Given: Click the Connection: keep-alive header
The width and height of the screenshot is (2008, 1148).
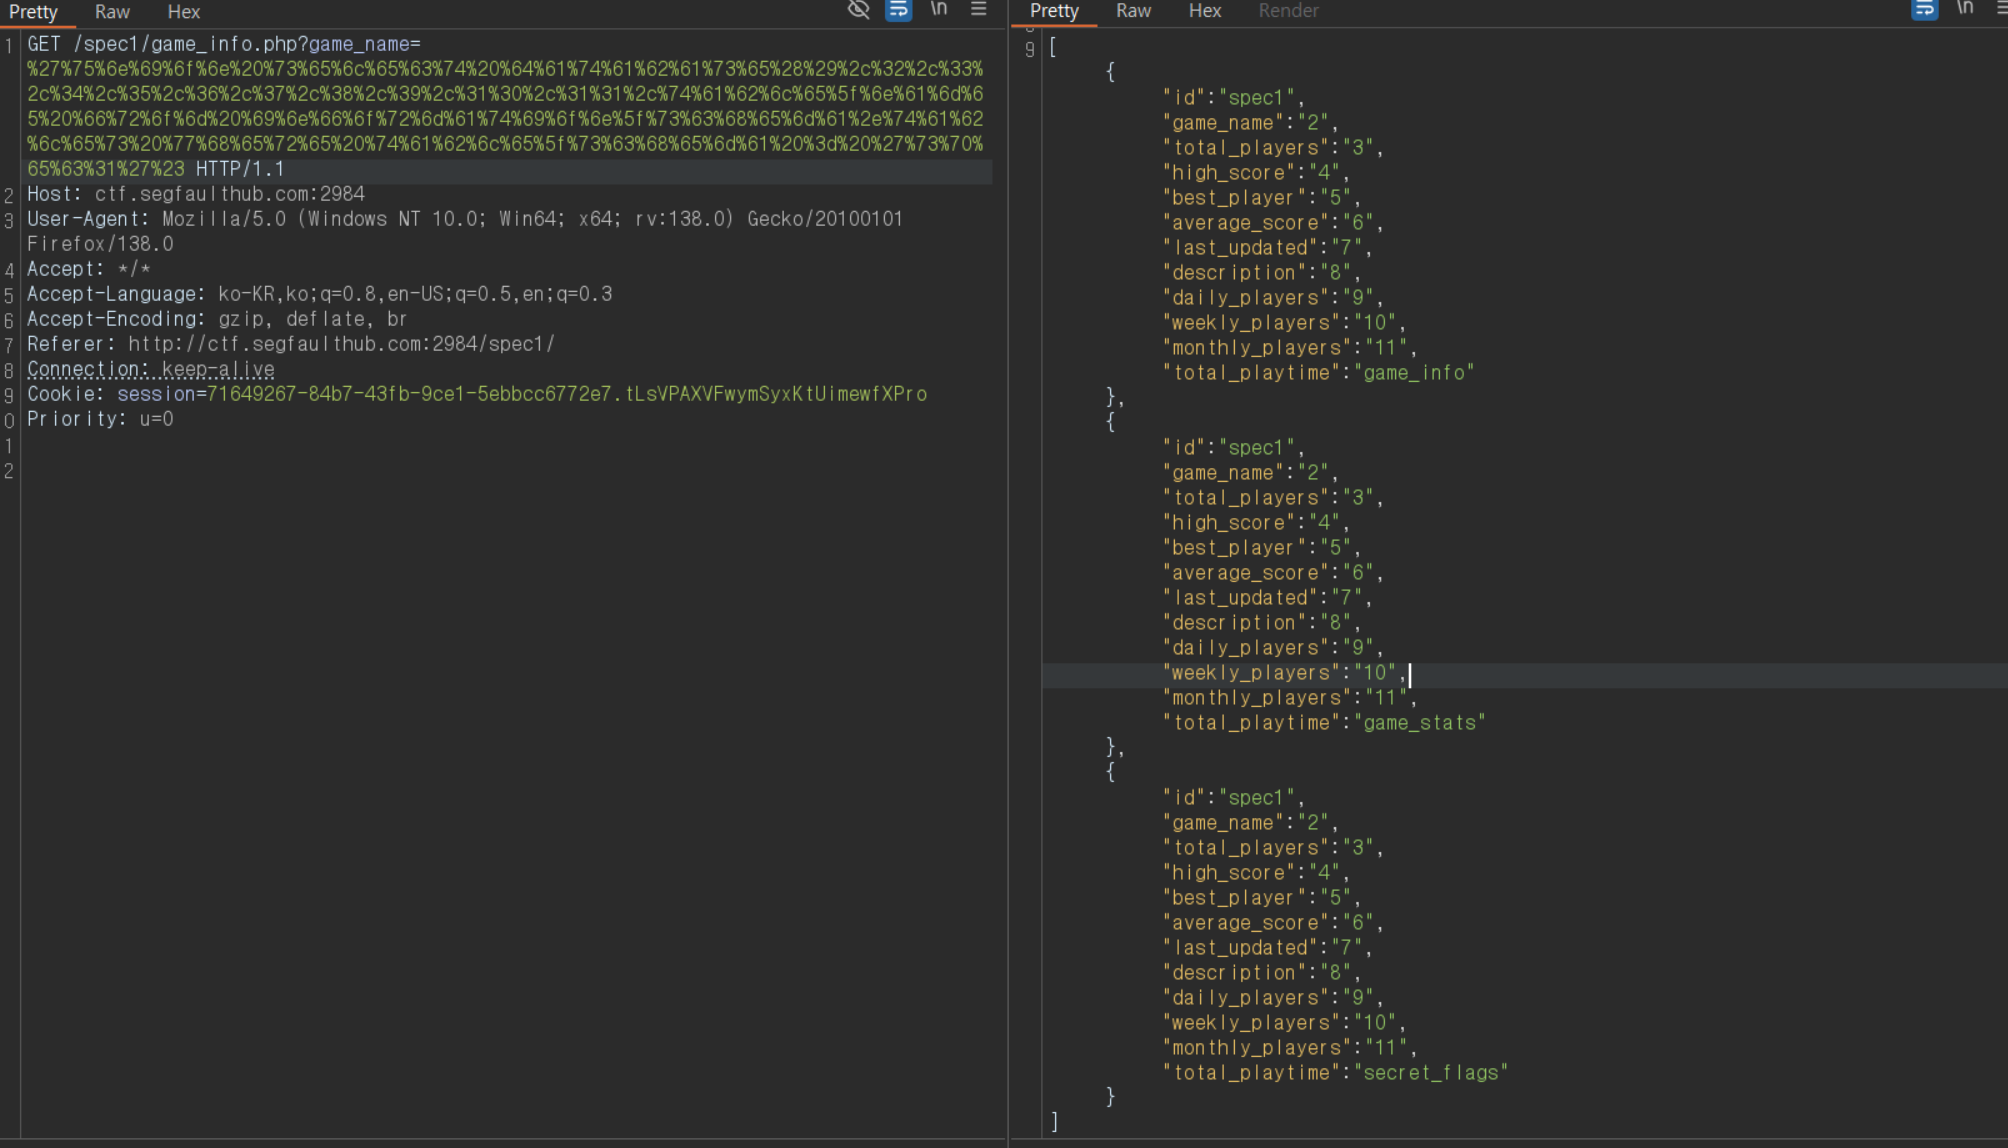Looking at the screenshot, I should pos(151,369).
